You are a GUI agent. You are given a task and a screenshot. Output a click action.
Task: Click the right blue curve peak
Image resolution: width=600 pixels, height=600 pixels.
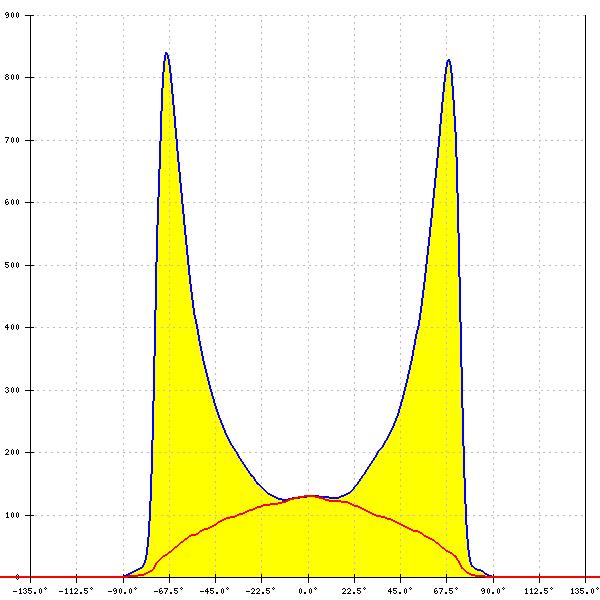pos(448,60)
